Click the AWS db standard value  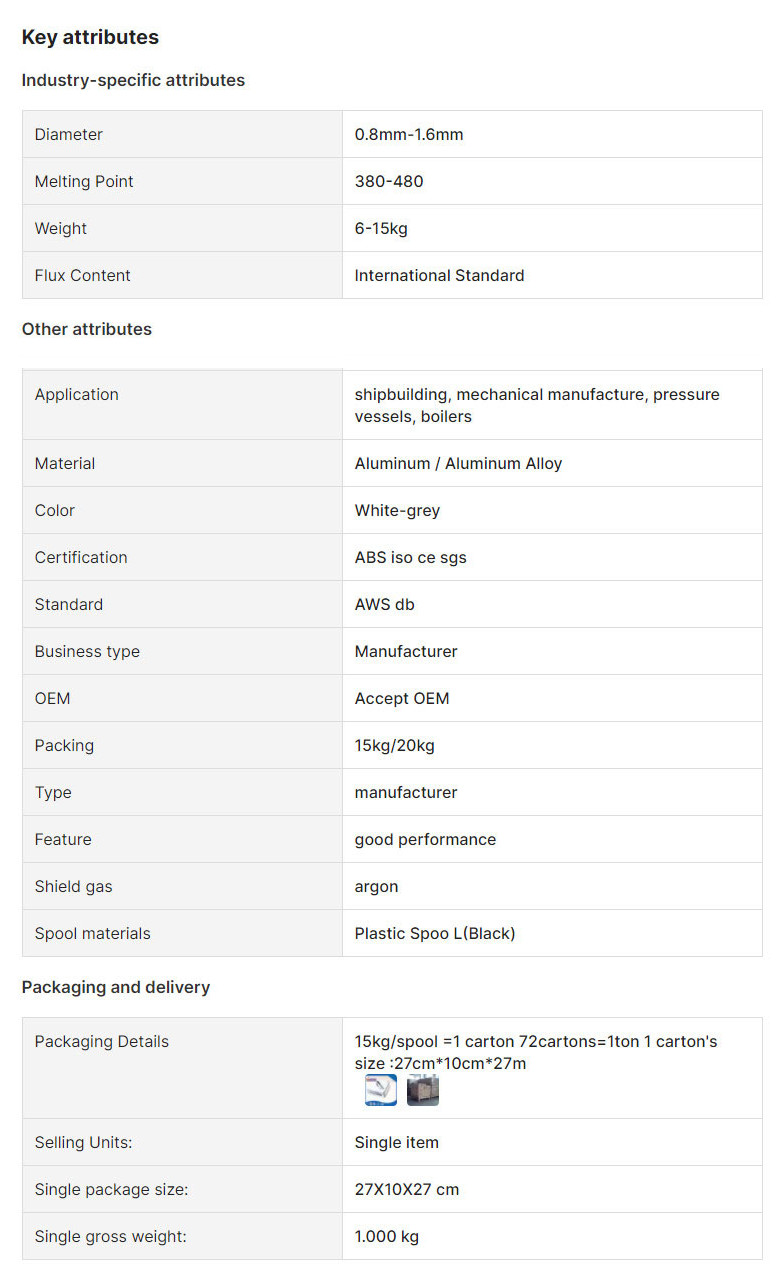point(384,604)
